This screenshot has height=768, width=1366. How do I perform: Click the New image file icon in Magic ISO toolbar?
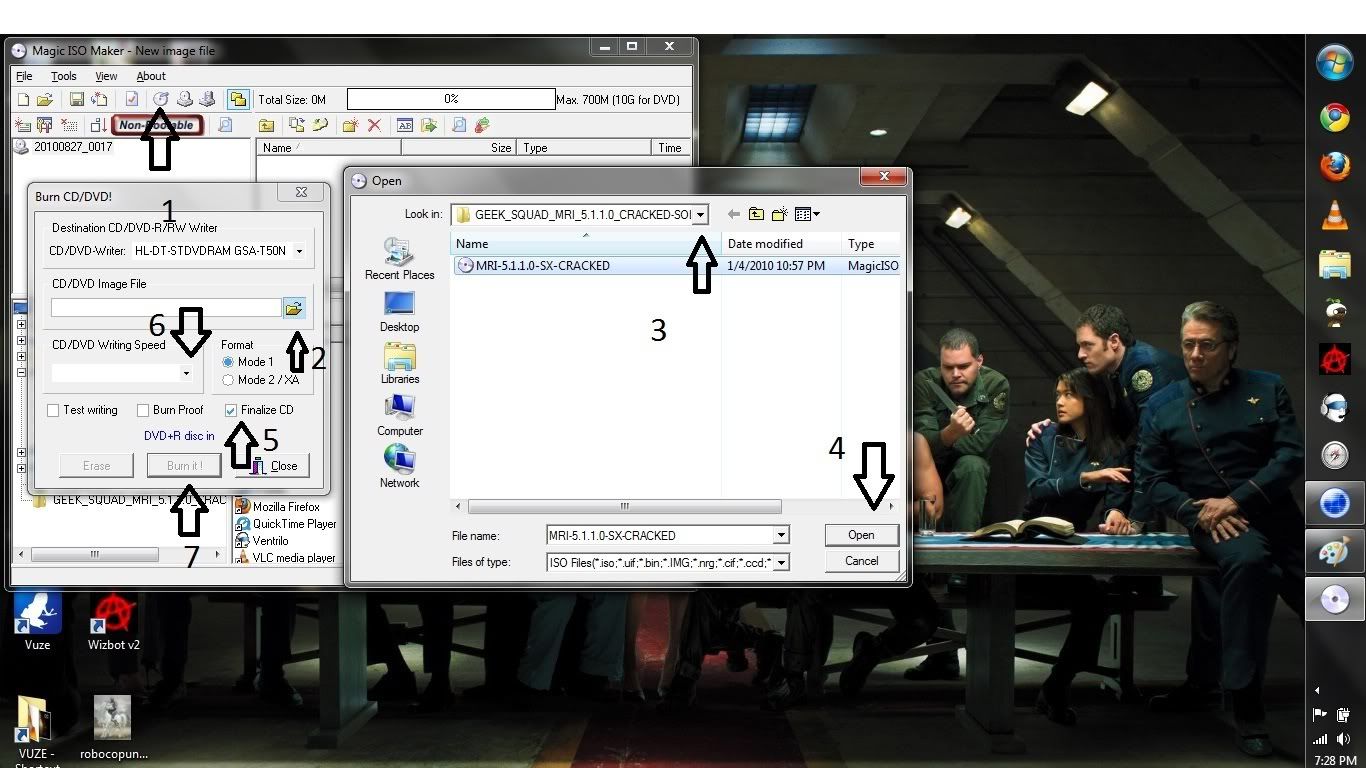tap(23, 99)
